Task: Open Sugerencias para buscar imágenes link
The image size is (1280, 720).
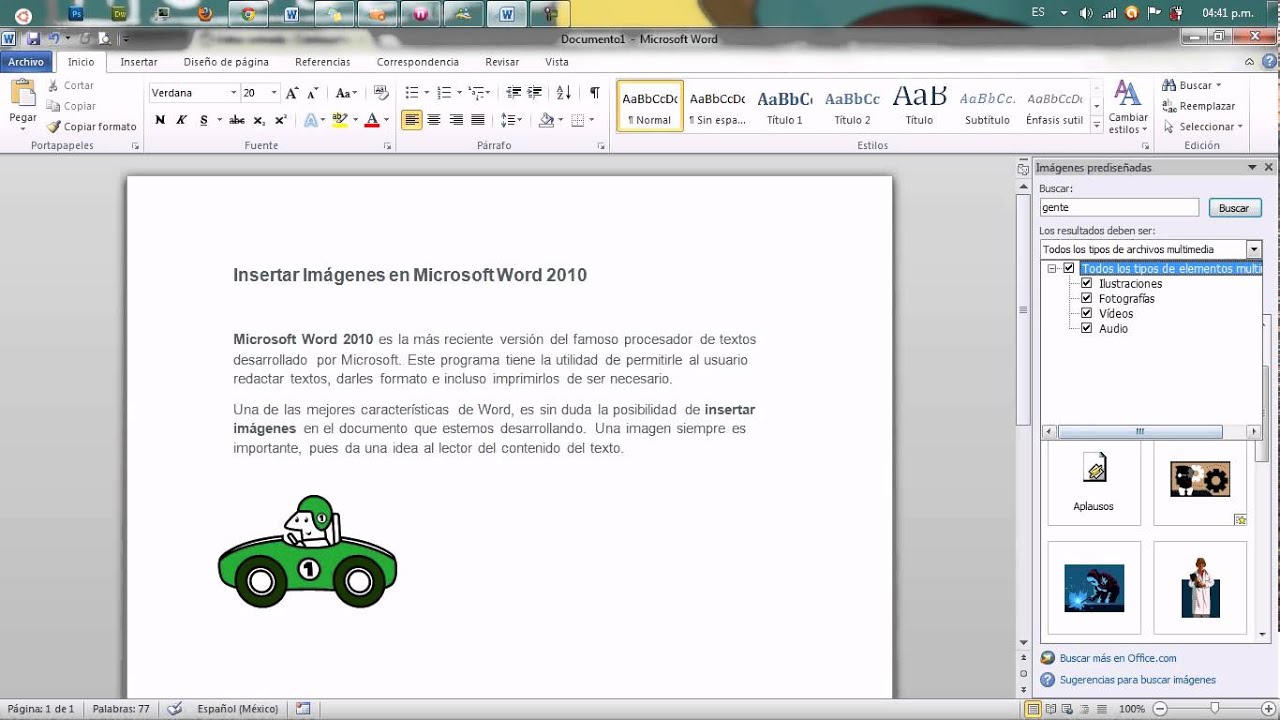Action: point(1138,680)
